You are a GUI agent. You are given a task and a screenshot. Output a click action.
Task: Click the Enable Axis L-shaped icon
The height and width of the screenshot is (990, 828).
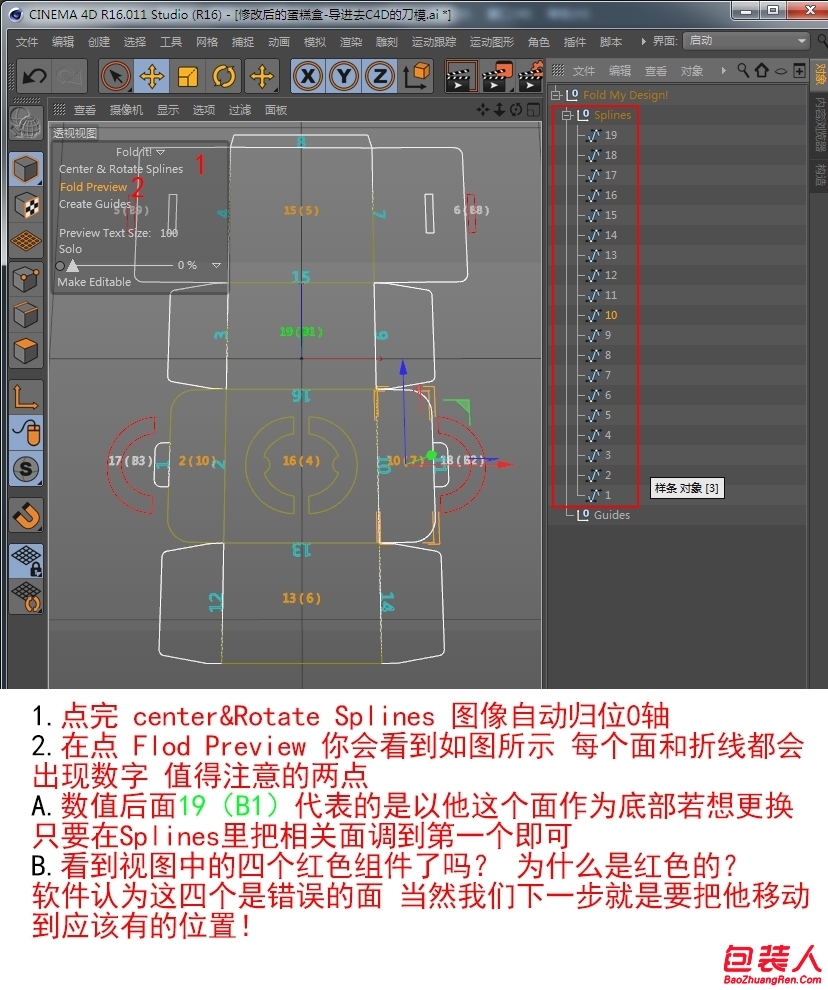click(x=26, y=397)
